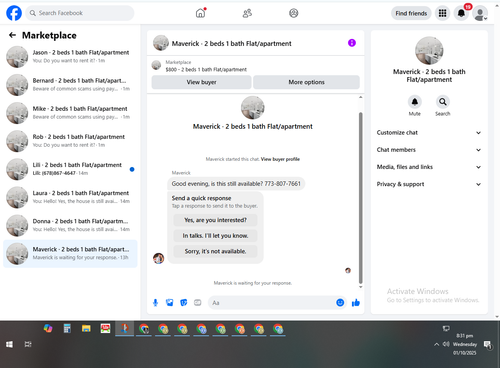Image resolution: width=500 pixels, height=368 pixels.
Task: Click the taskbar clock showing 8:31 pm
Action: point(465,344)
